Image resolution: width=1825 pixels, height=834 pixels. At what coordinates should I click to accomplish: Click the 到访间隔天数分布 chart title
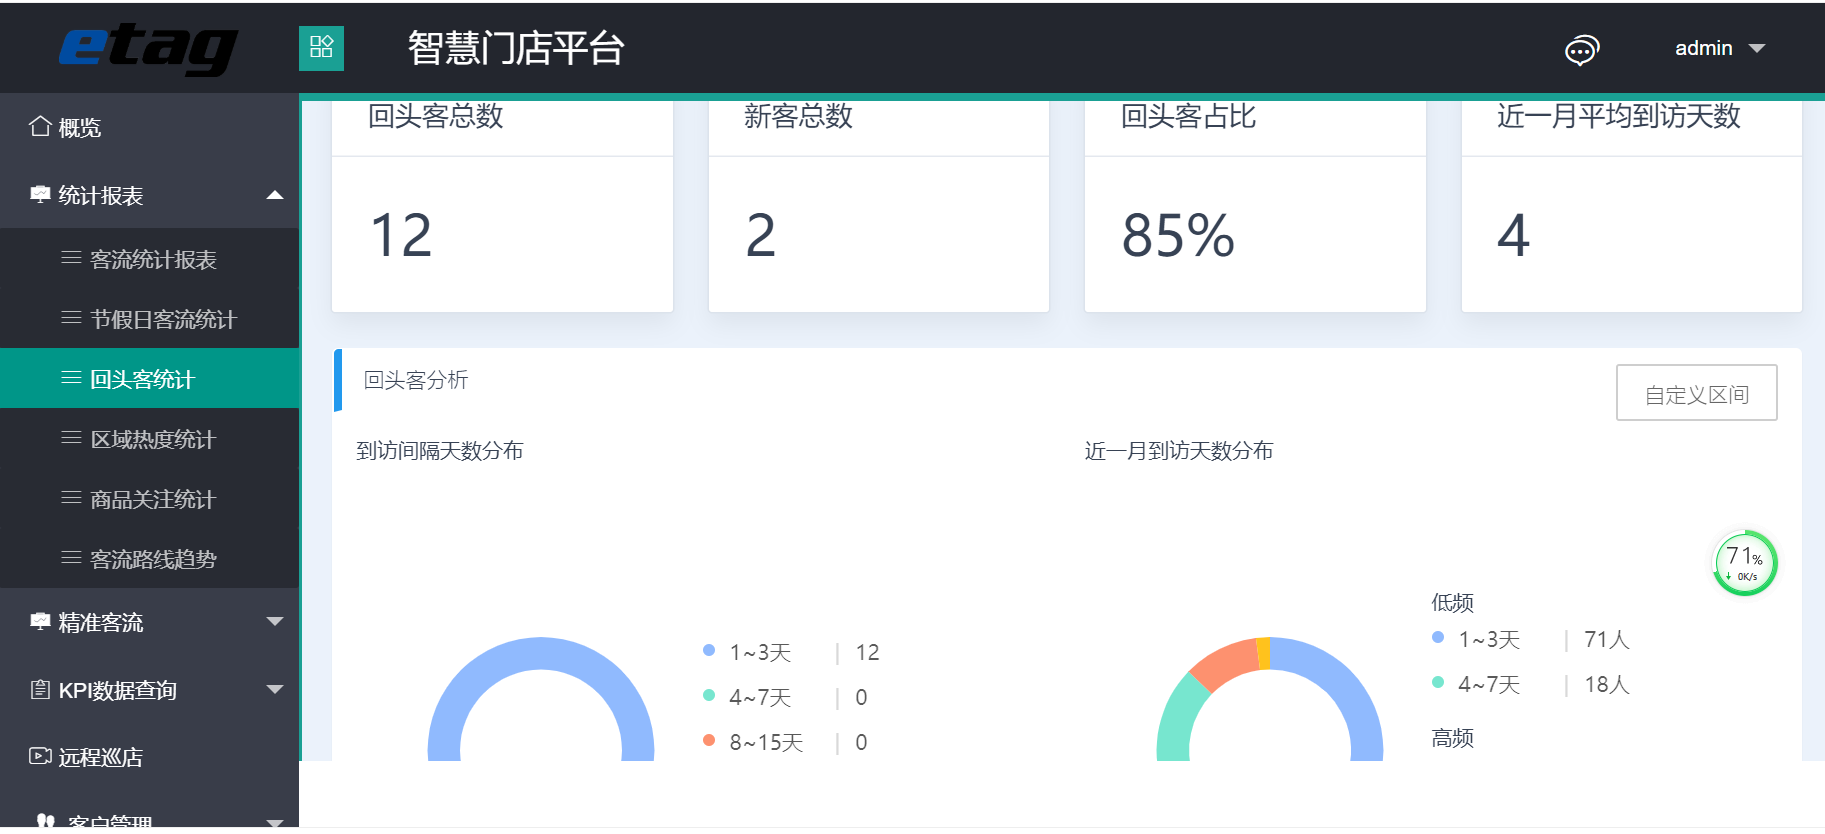tap(440, 451)
